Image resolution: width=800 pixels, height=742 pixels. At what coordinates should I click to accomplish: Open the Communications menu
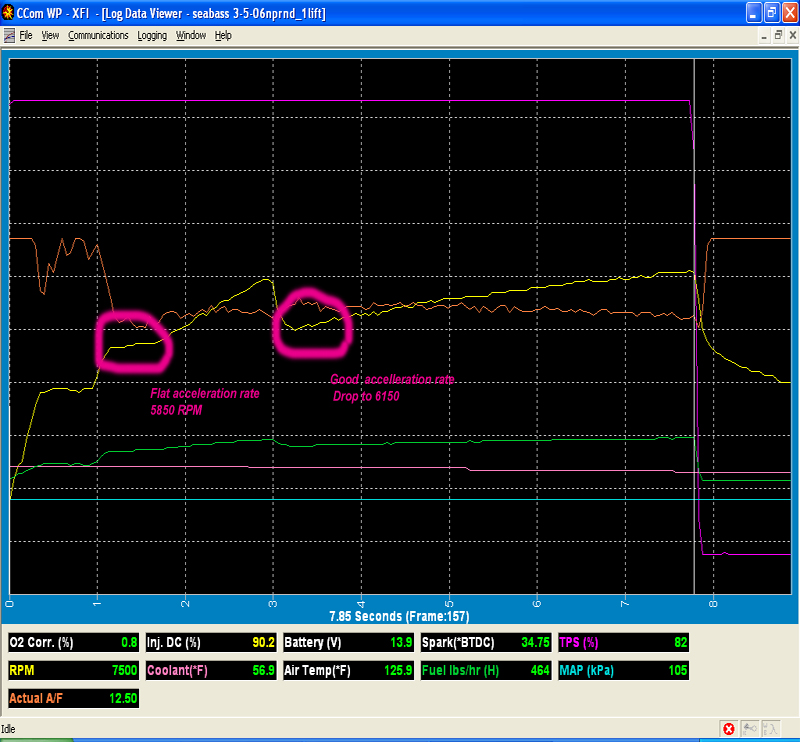[x=98, y=35]
